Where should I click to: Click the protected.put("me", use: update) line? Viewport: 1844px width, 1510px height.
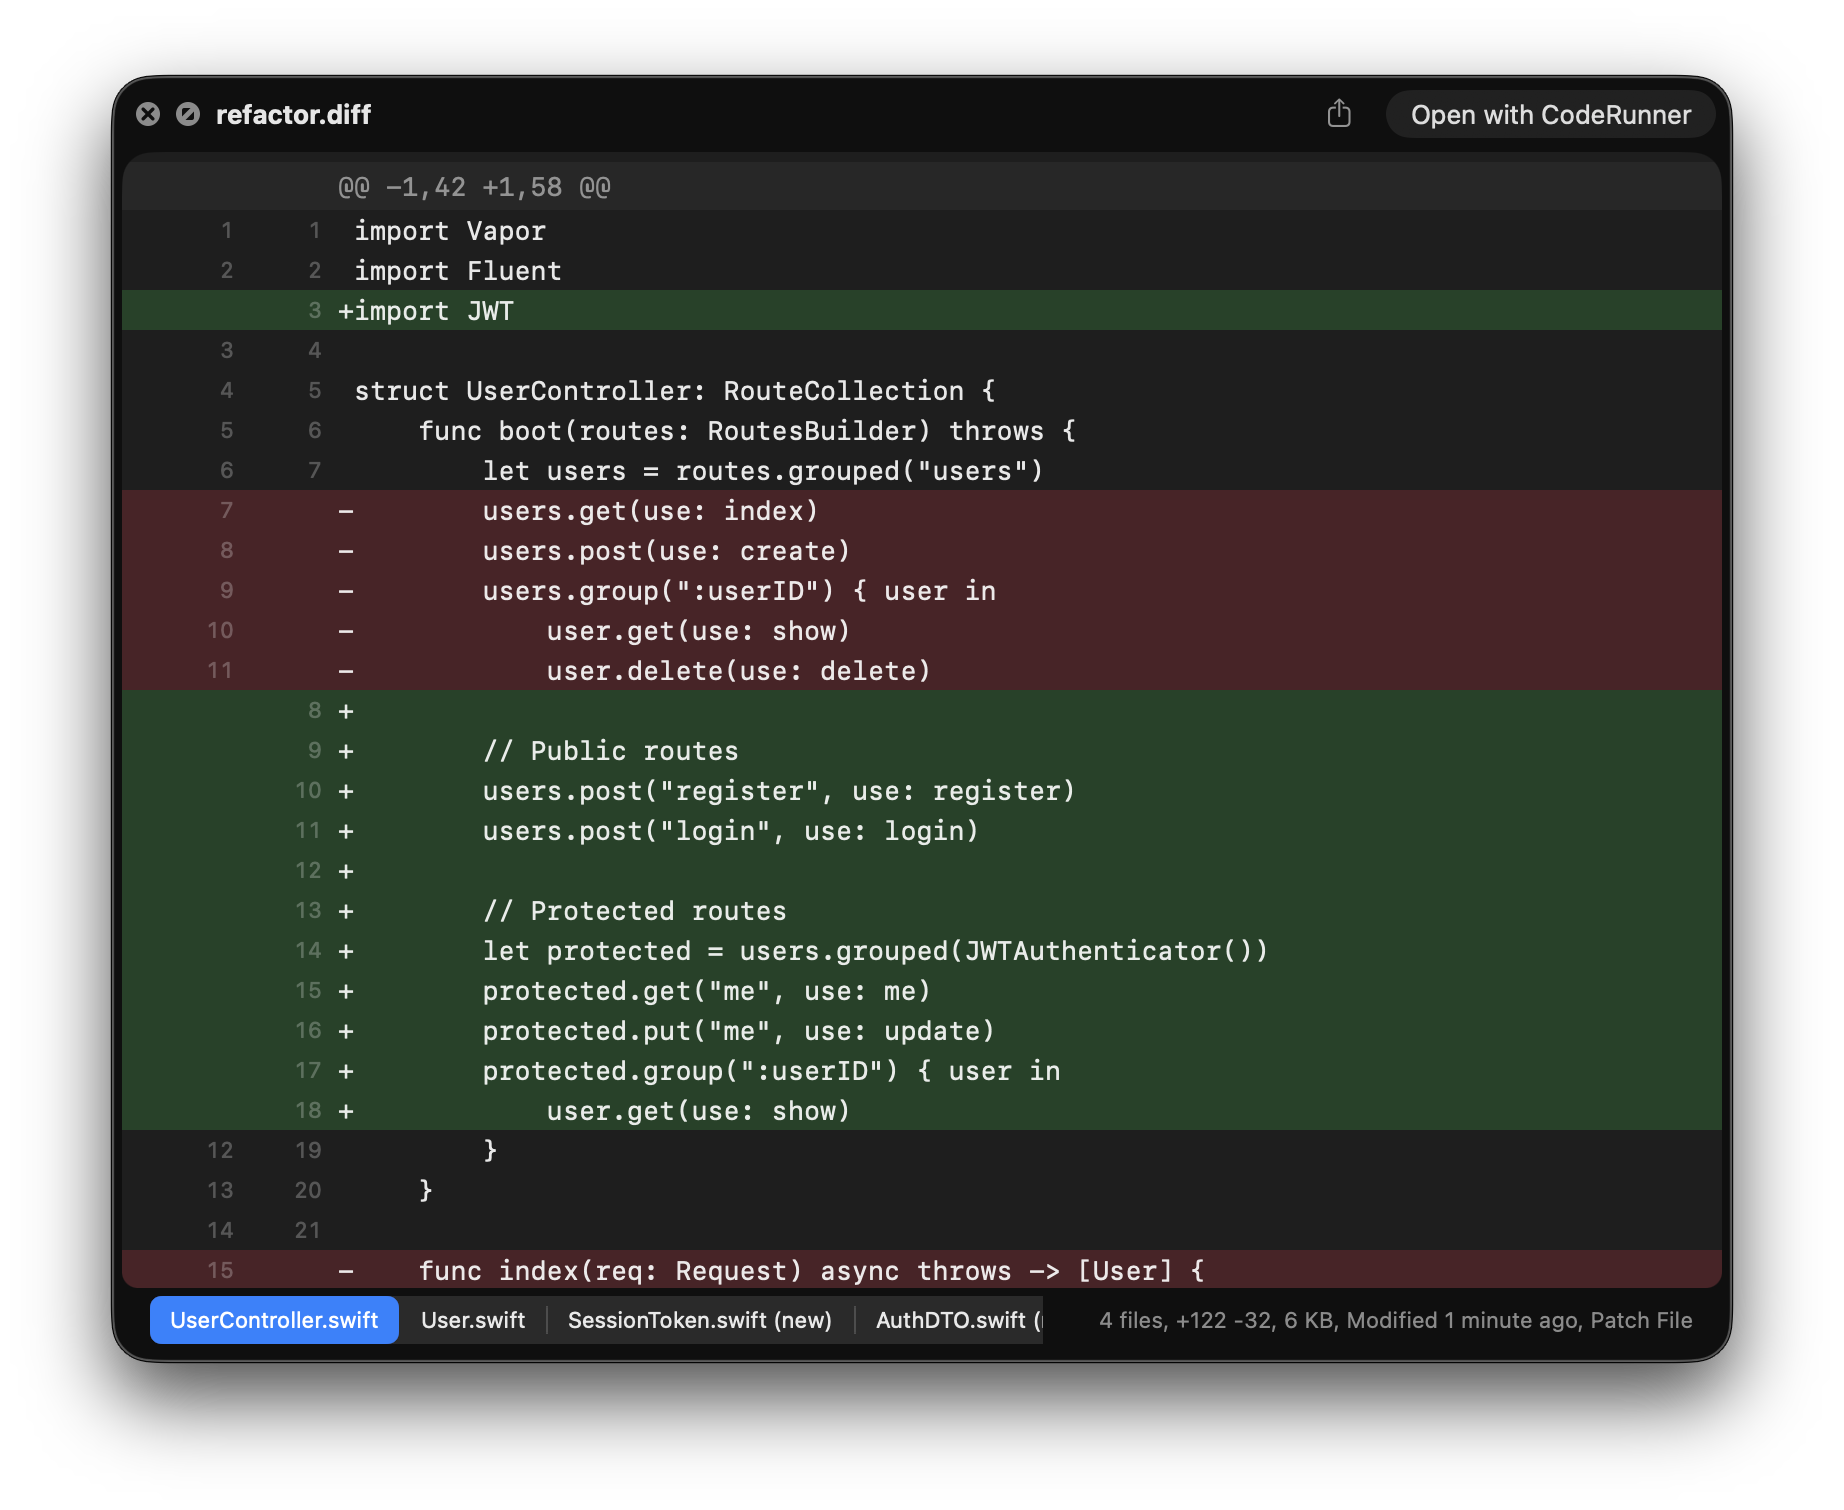(x=738, y=1031)
